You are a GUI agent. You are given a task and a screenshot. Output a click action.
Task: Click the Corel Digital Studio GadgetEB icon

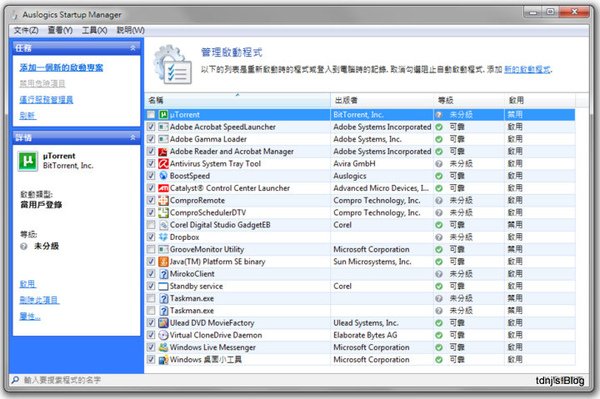click(x=163, y=225)
